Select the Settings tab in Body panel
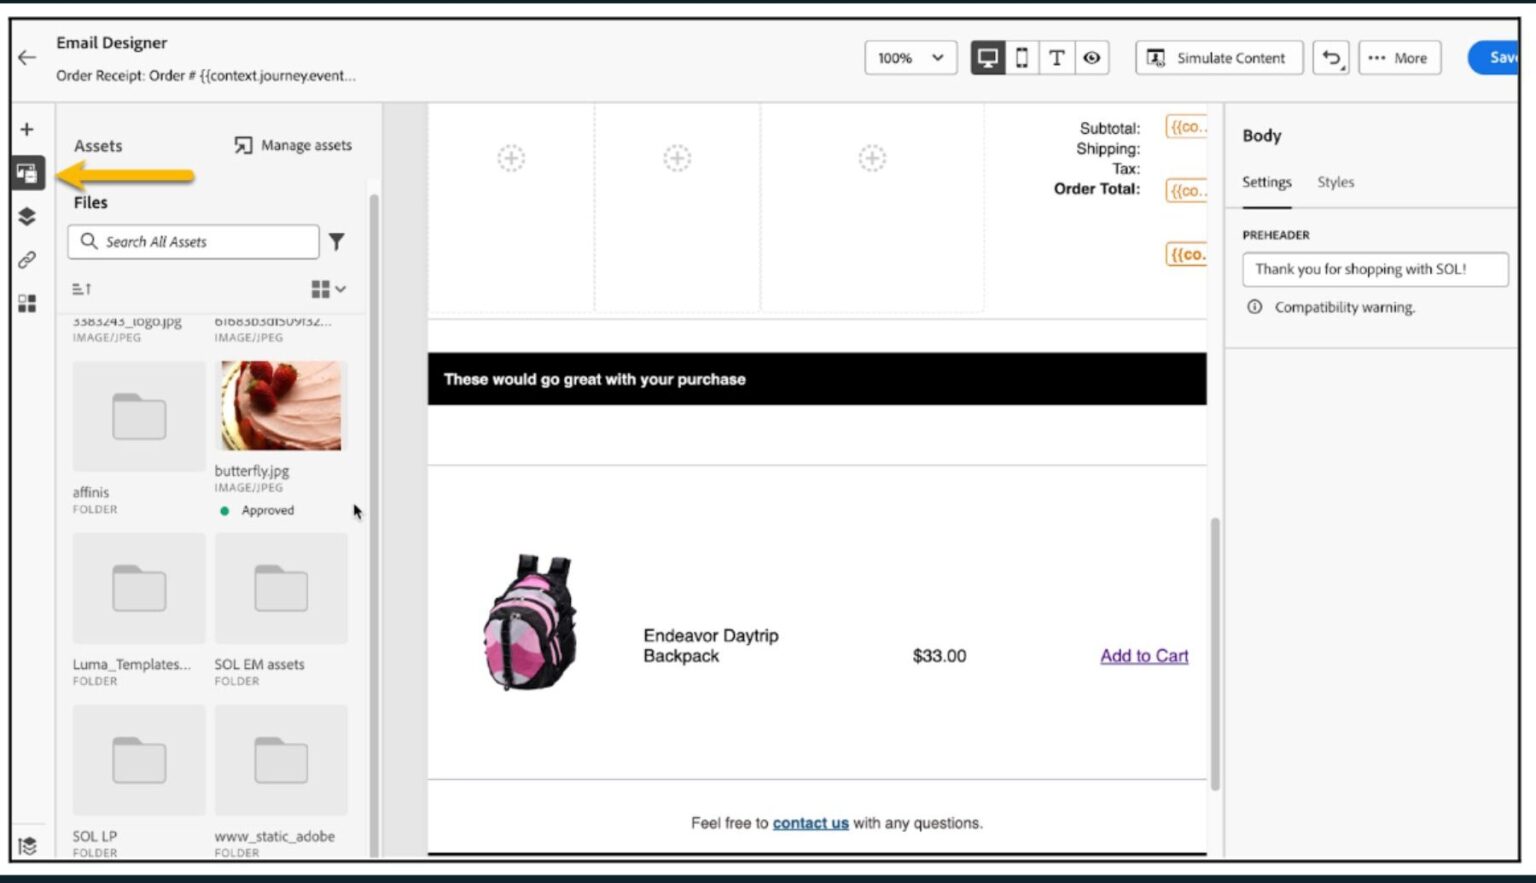 pos(1266,182)
